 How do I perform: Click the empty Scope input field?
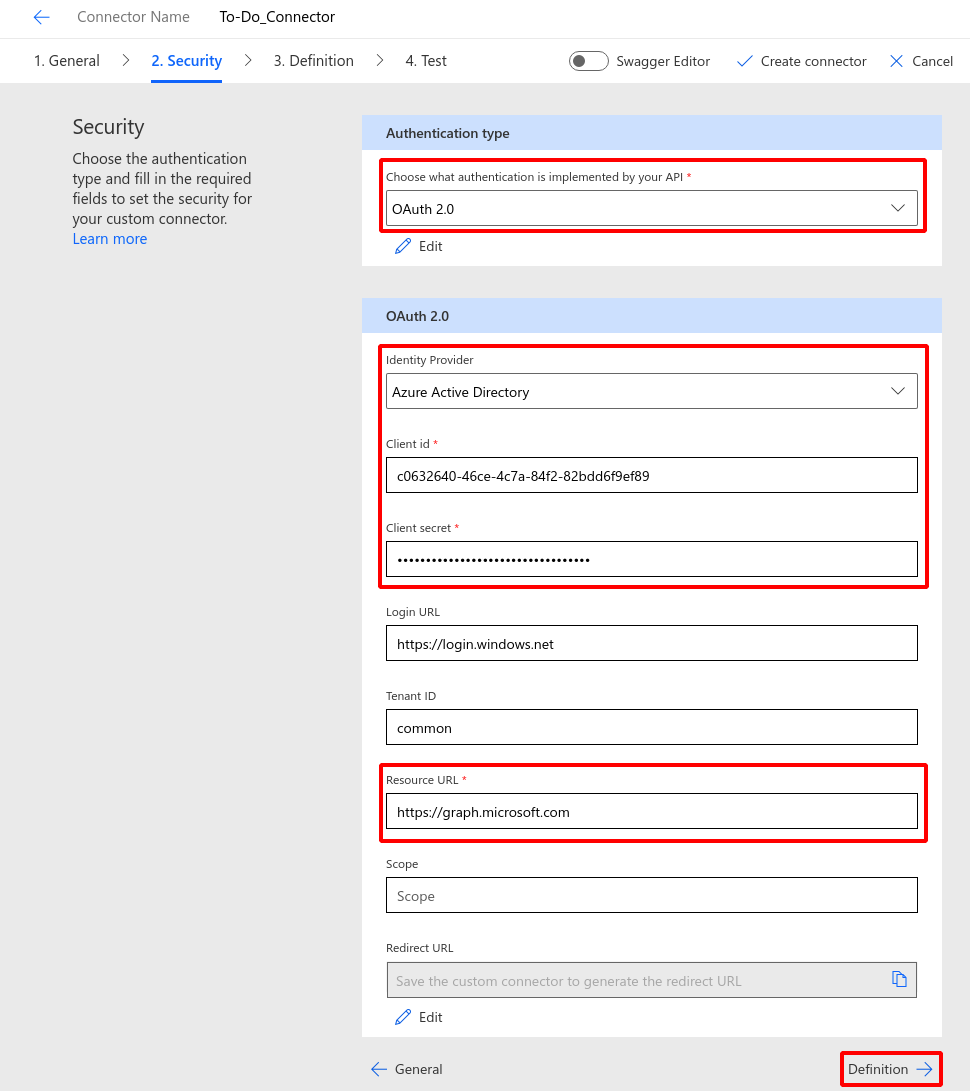651,896
